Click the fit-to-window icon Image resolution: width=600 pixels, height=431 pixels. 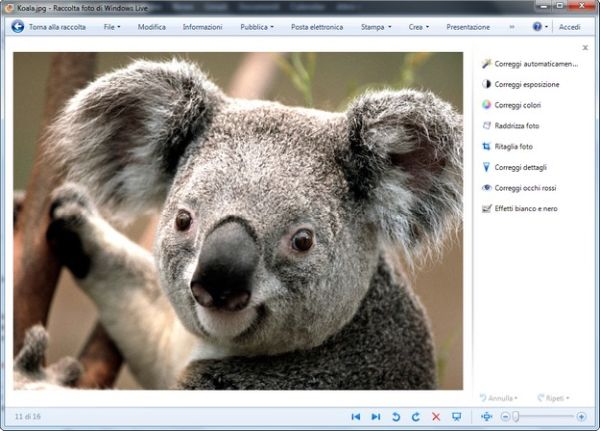pos(487,416)
